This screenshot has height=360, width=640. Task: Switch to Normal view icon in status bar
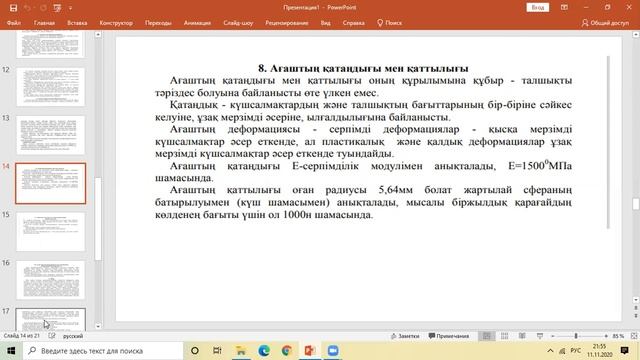tap(487, 336)
